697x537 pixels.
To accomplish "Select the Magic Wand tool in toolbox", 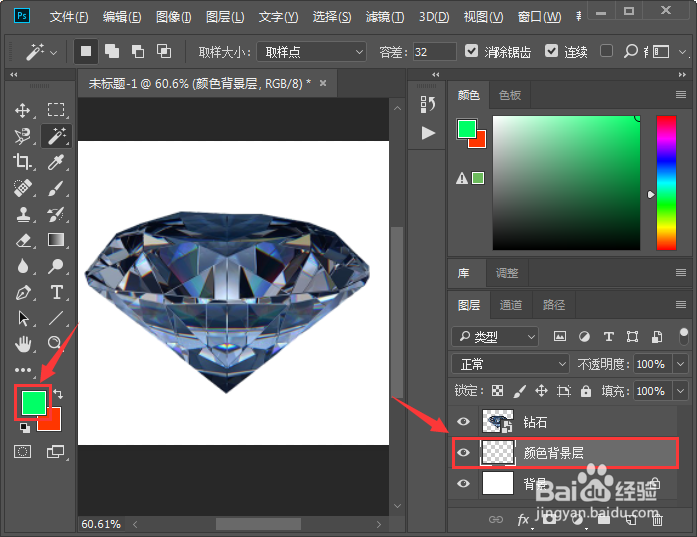I will (56, 136).
